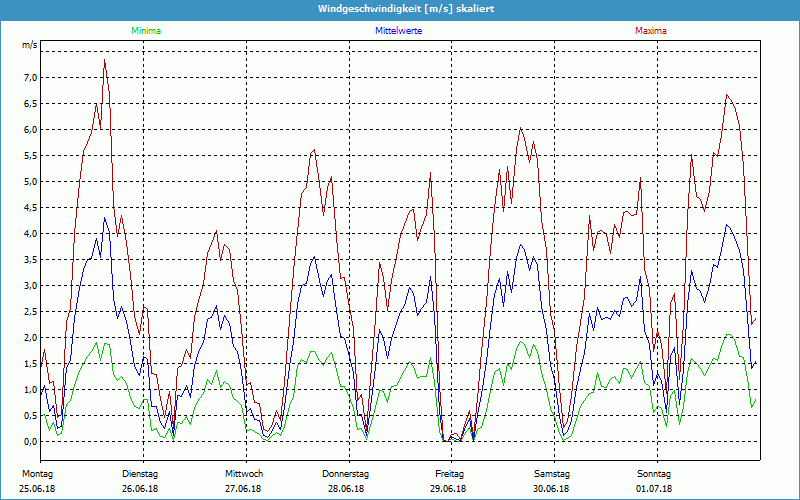Screen dimensions: 800x500
Task: Click the 7,0 y-axis value
Action: coord(30,78)
